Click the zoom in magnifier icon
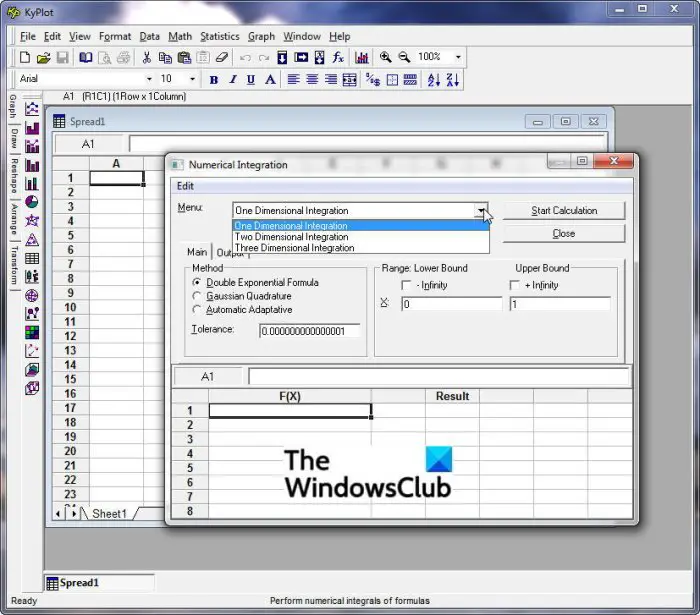Screen dimensions: 700x615 click(x=385, y=57)
